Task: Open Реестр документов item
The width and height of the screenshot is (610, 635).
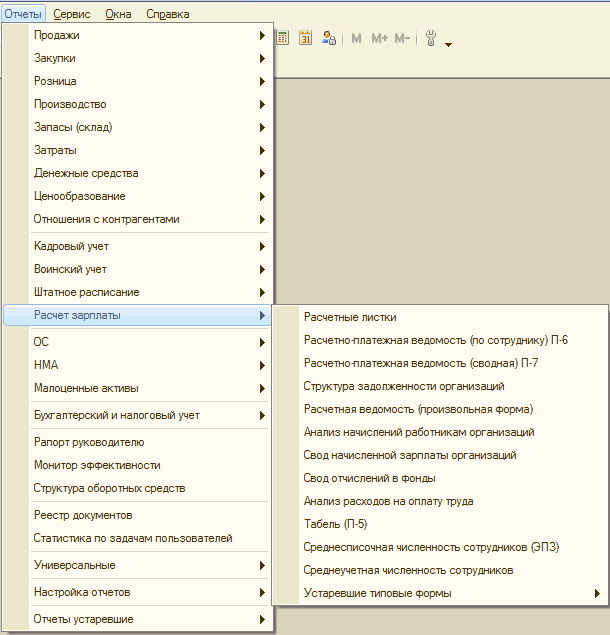Action: (x=82, y=515)
